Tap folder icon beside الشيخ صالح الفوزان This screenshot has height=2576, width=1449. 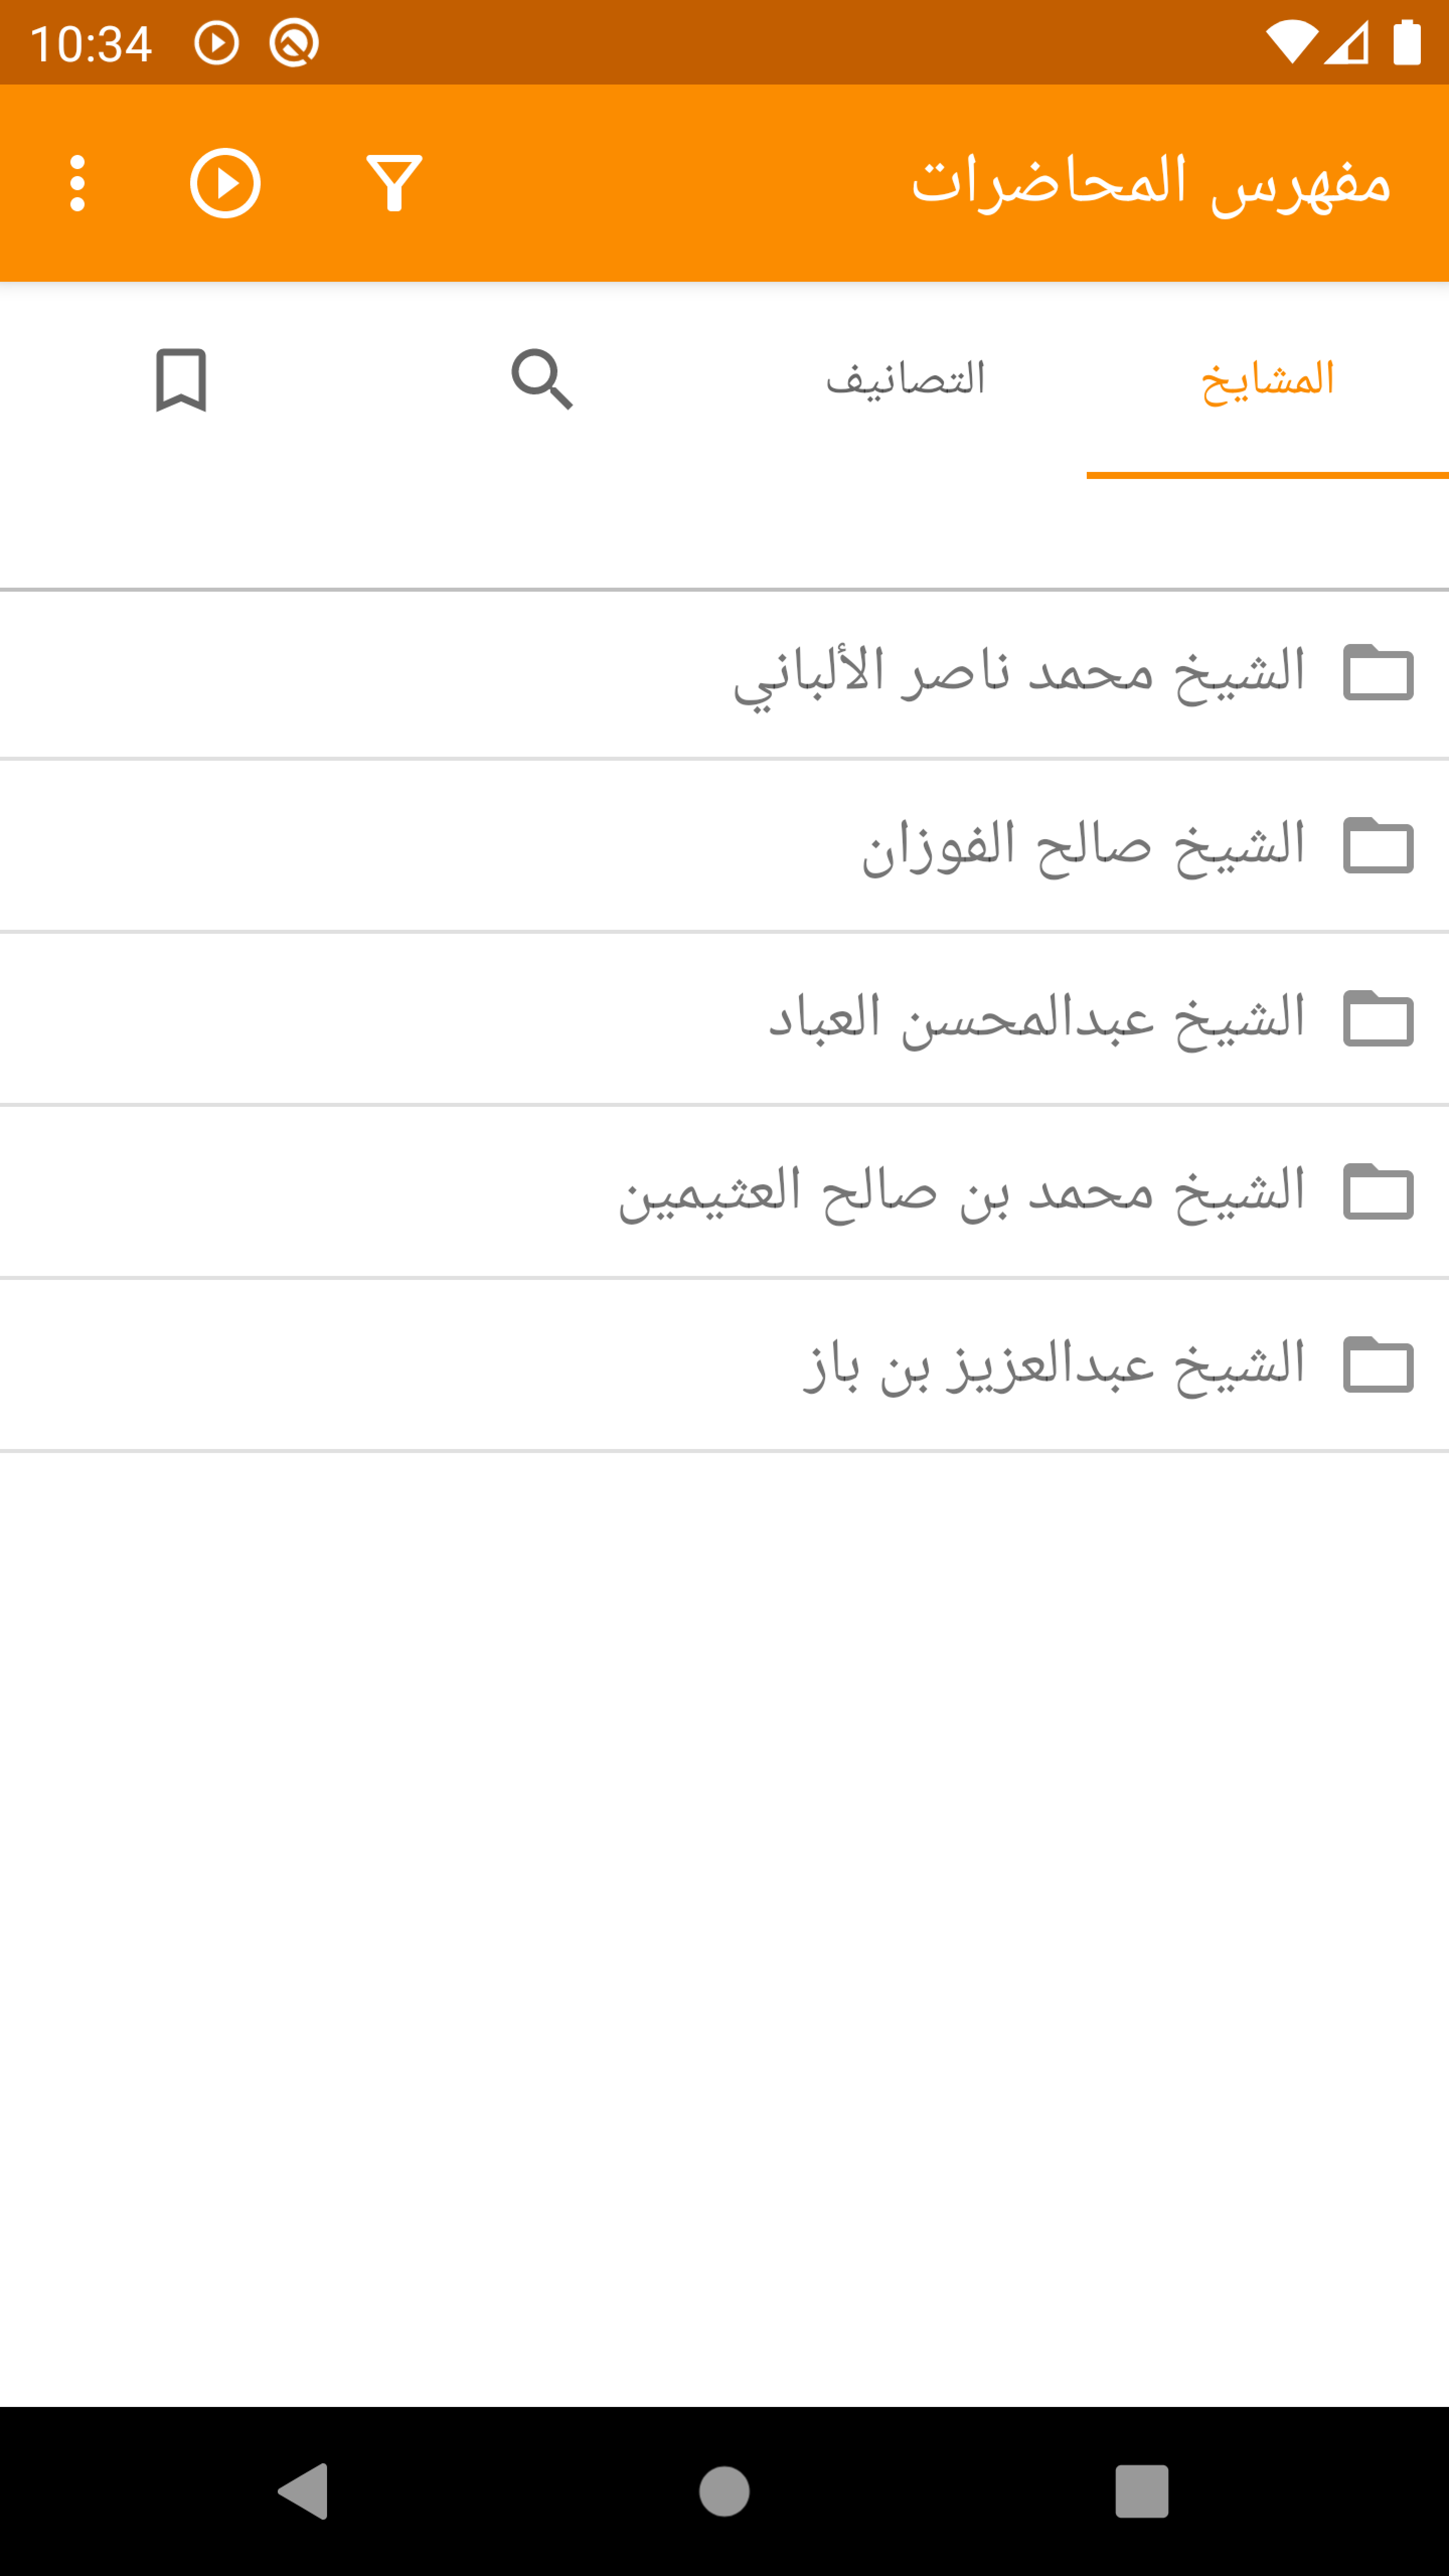tap(1378, 845)
